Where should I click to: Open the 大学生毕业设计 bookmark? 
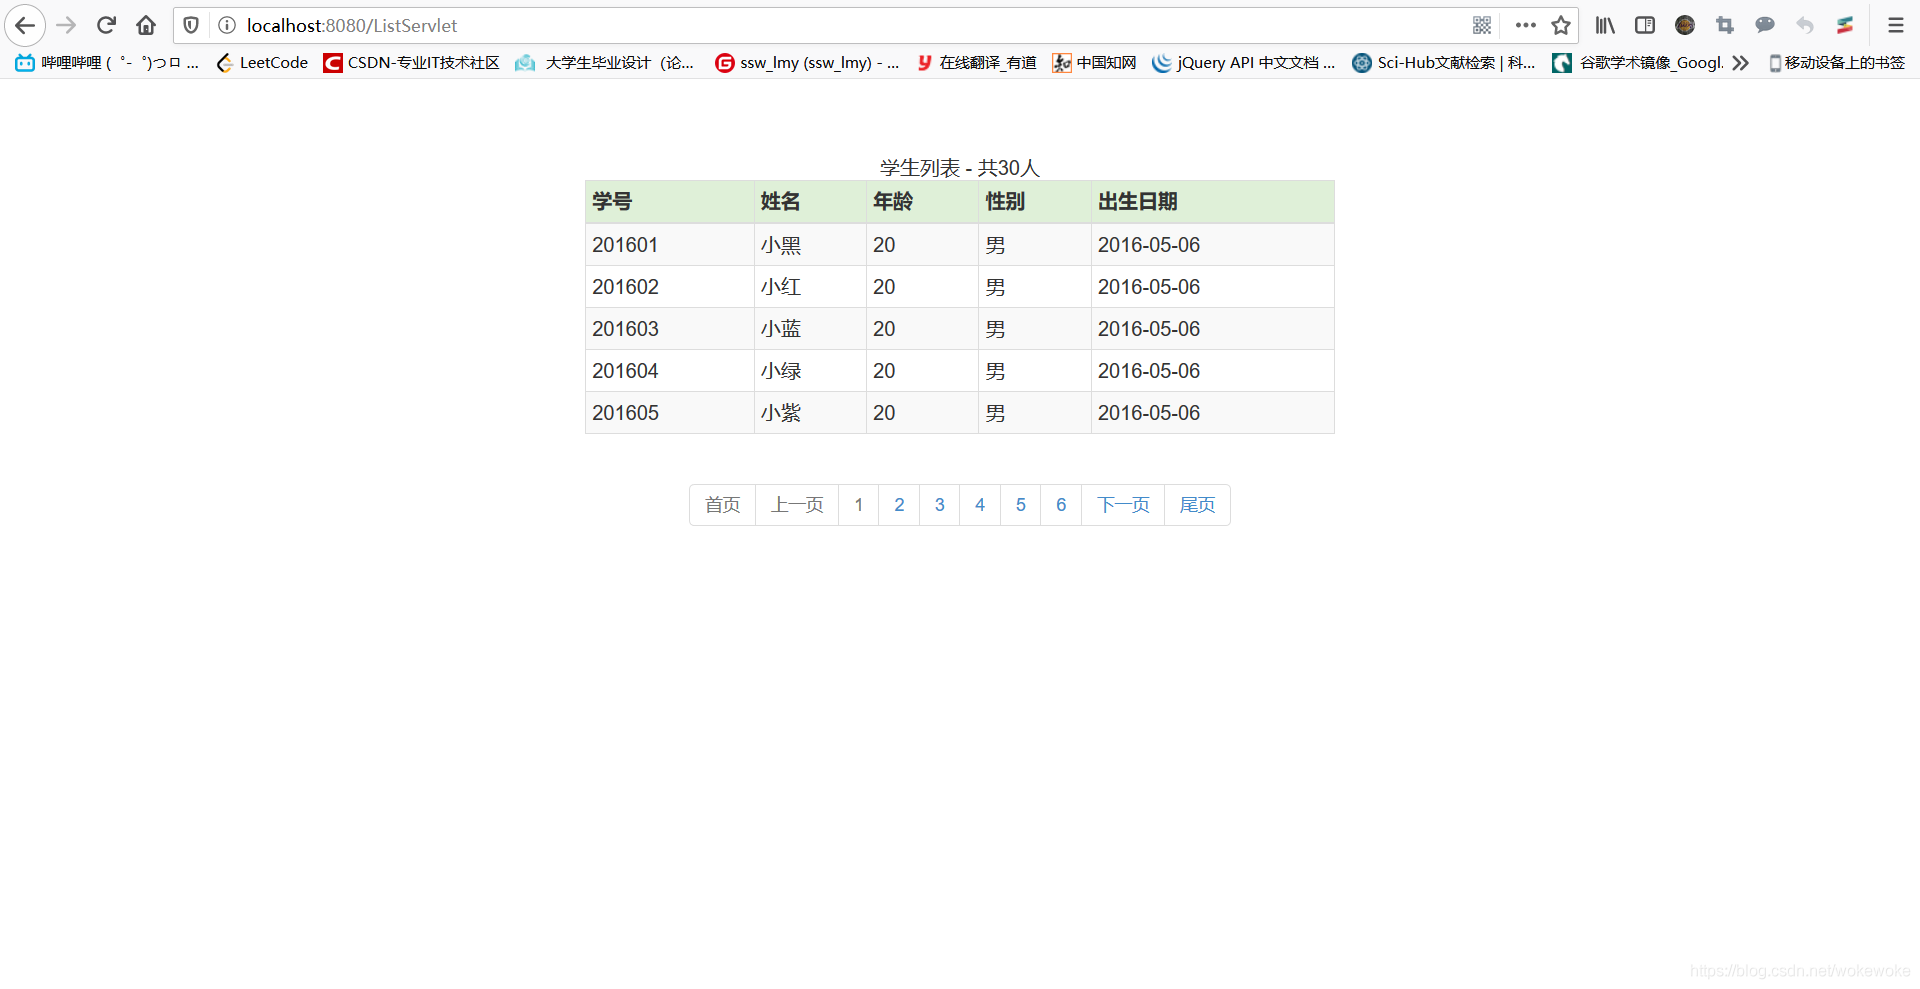[604, 63]
